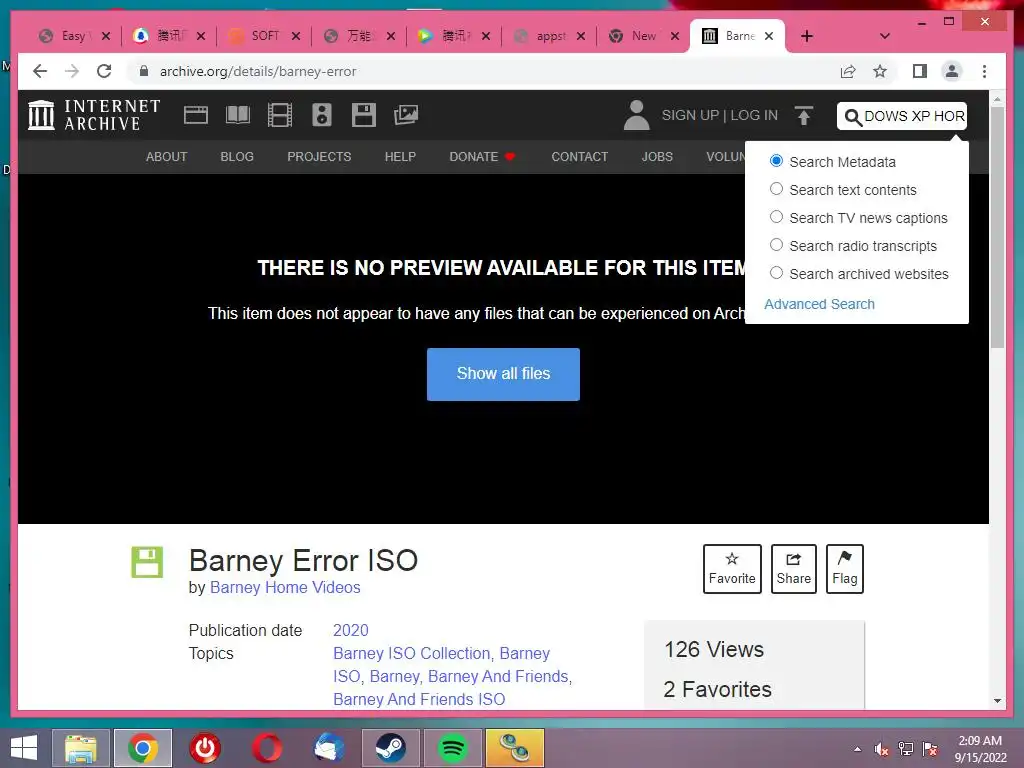This screenshot has height=768, width=1024.
Task: Click the Share button
Action: pyautogui.click(x=793, y=569)
